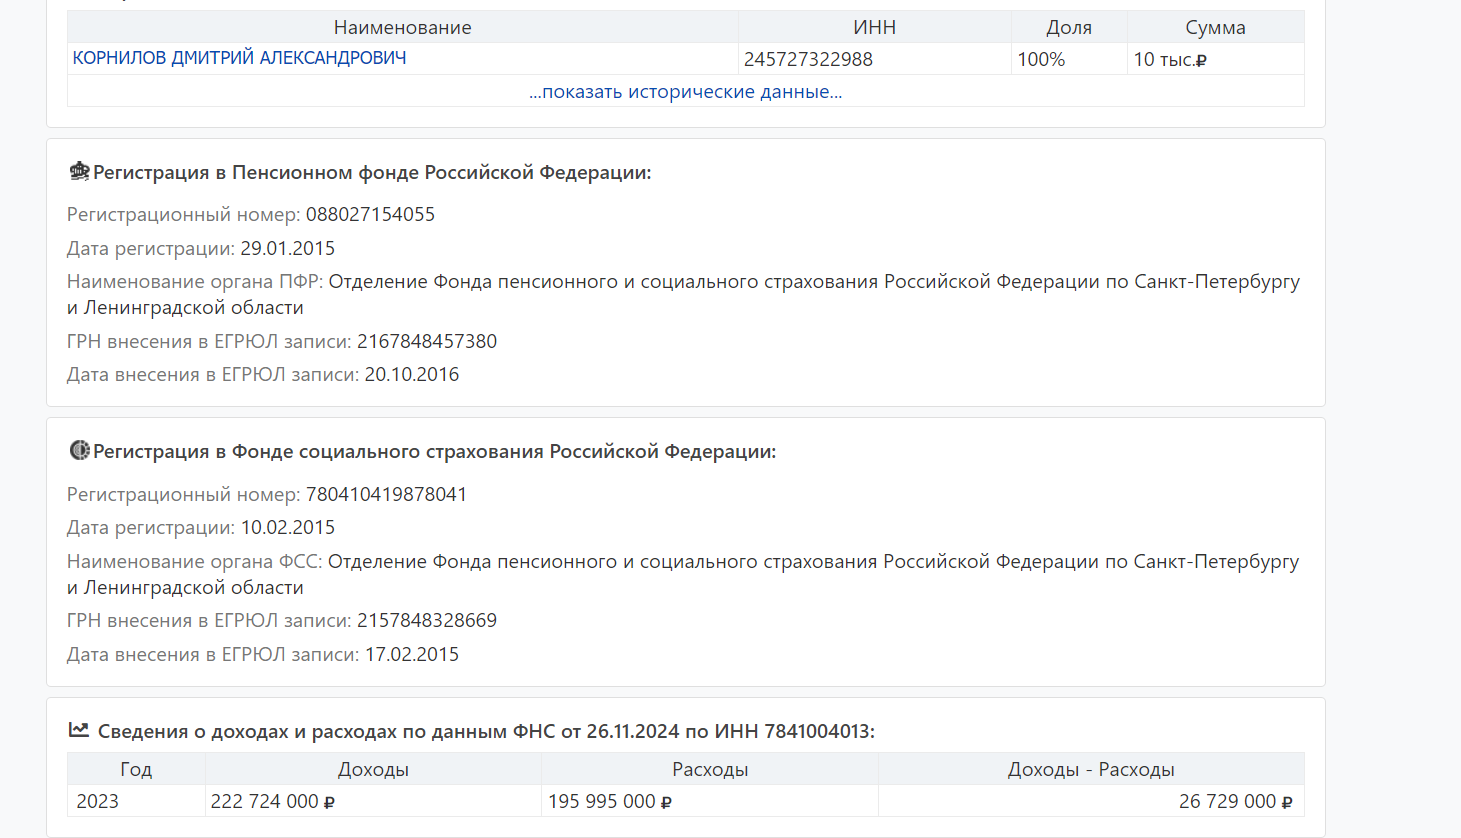This screenshot has width=1461, height=838.
Task: Click the Расходы column header
Action: coord(710,769)
